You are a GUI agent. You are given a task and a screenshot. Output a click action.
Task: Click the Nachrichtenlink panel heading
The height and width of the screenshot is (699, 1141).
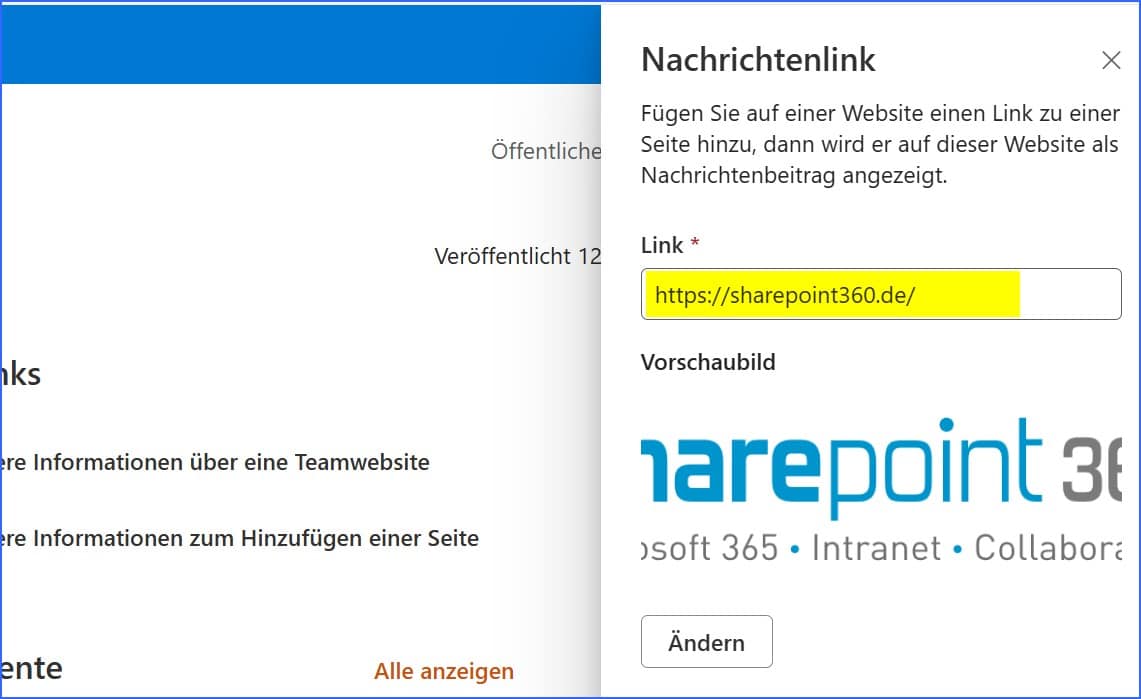pos(758,60)
